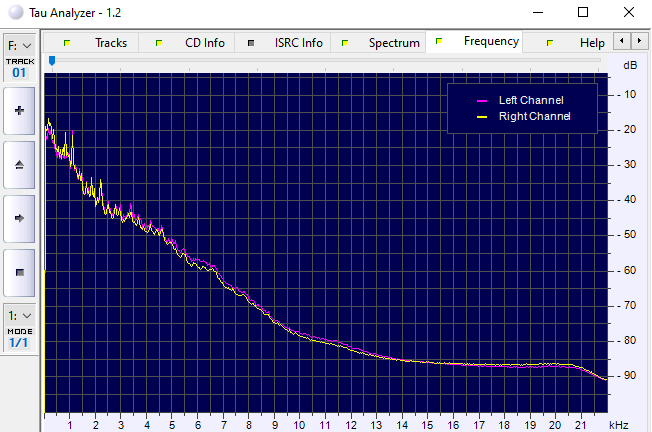Select the Frequency tab
The image size is (652, 432).
(474, 42)
